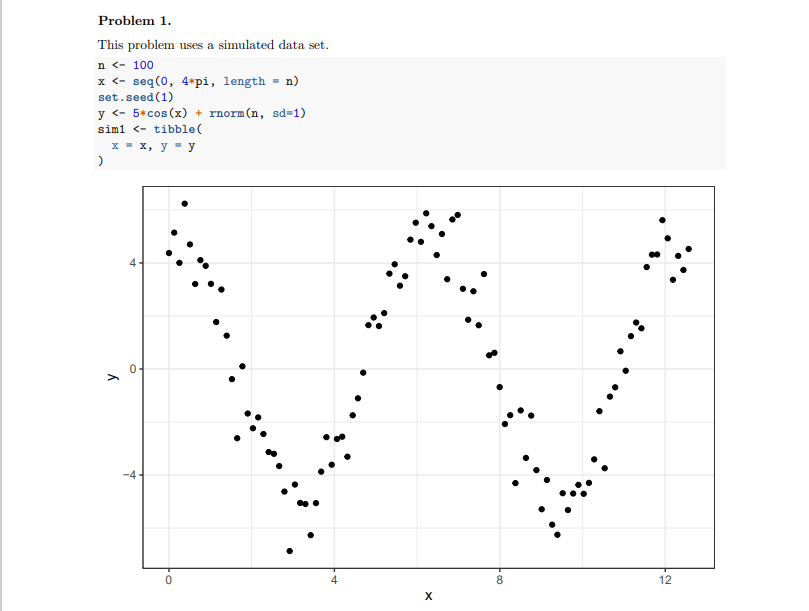Click the highest data point near the first peak
The height and width of the screenshot is (611, 809).
tap(184, 202)
